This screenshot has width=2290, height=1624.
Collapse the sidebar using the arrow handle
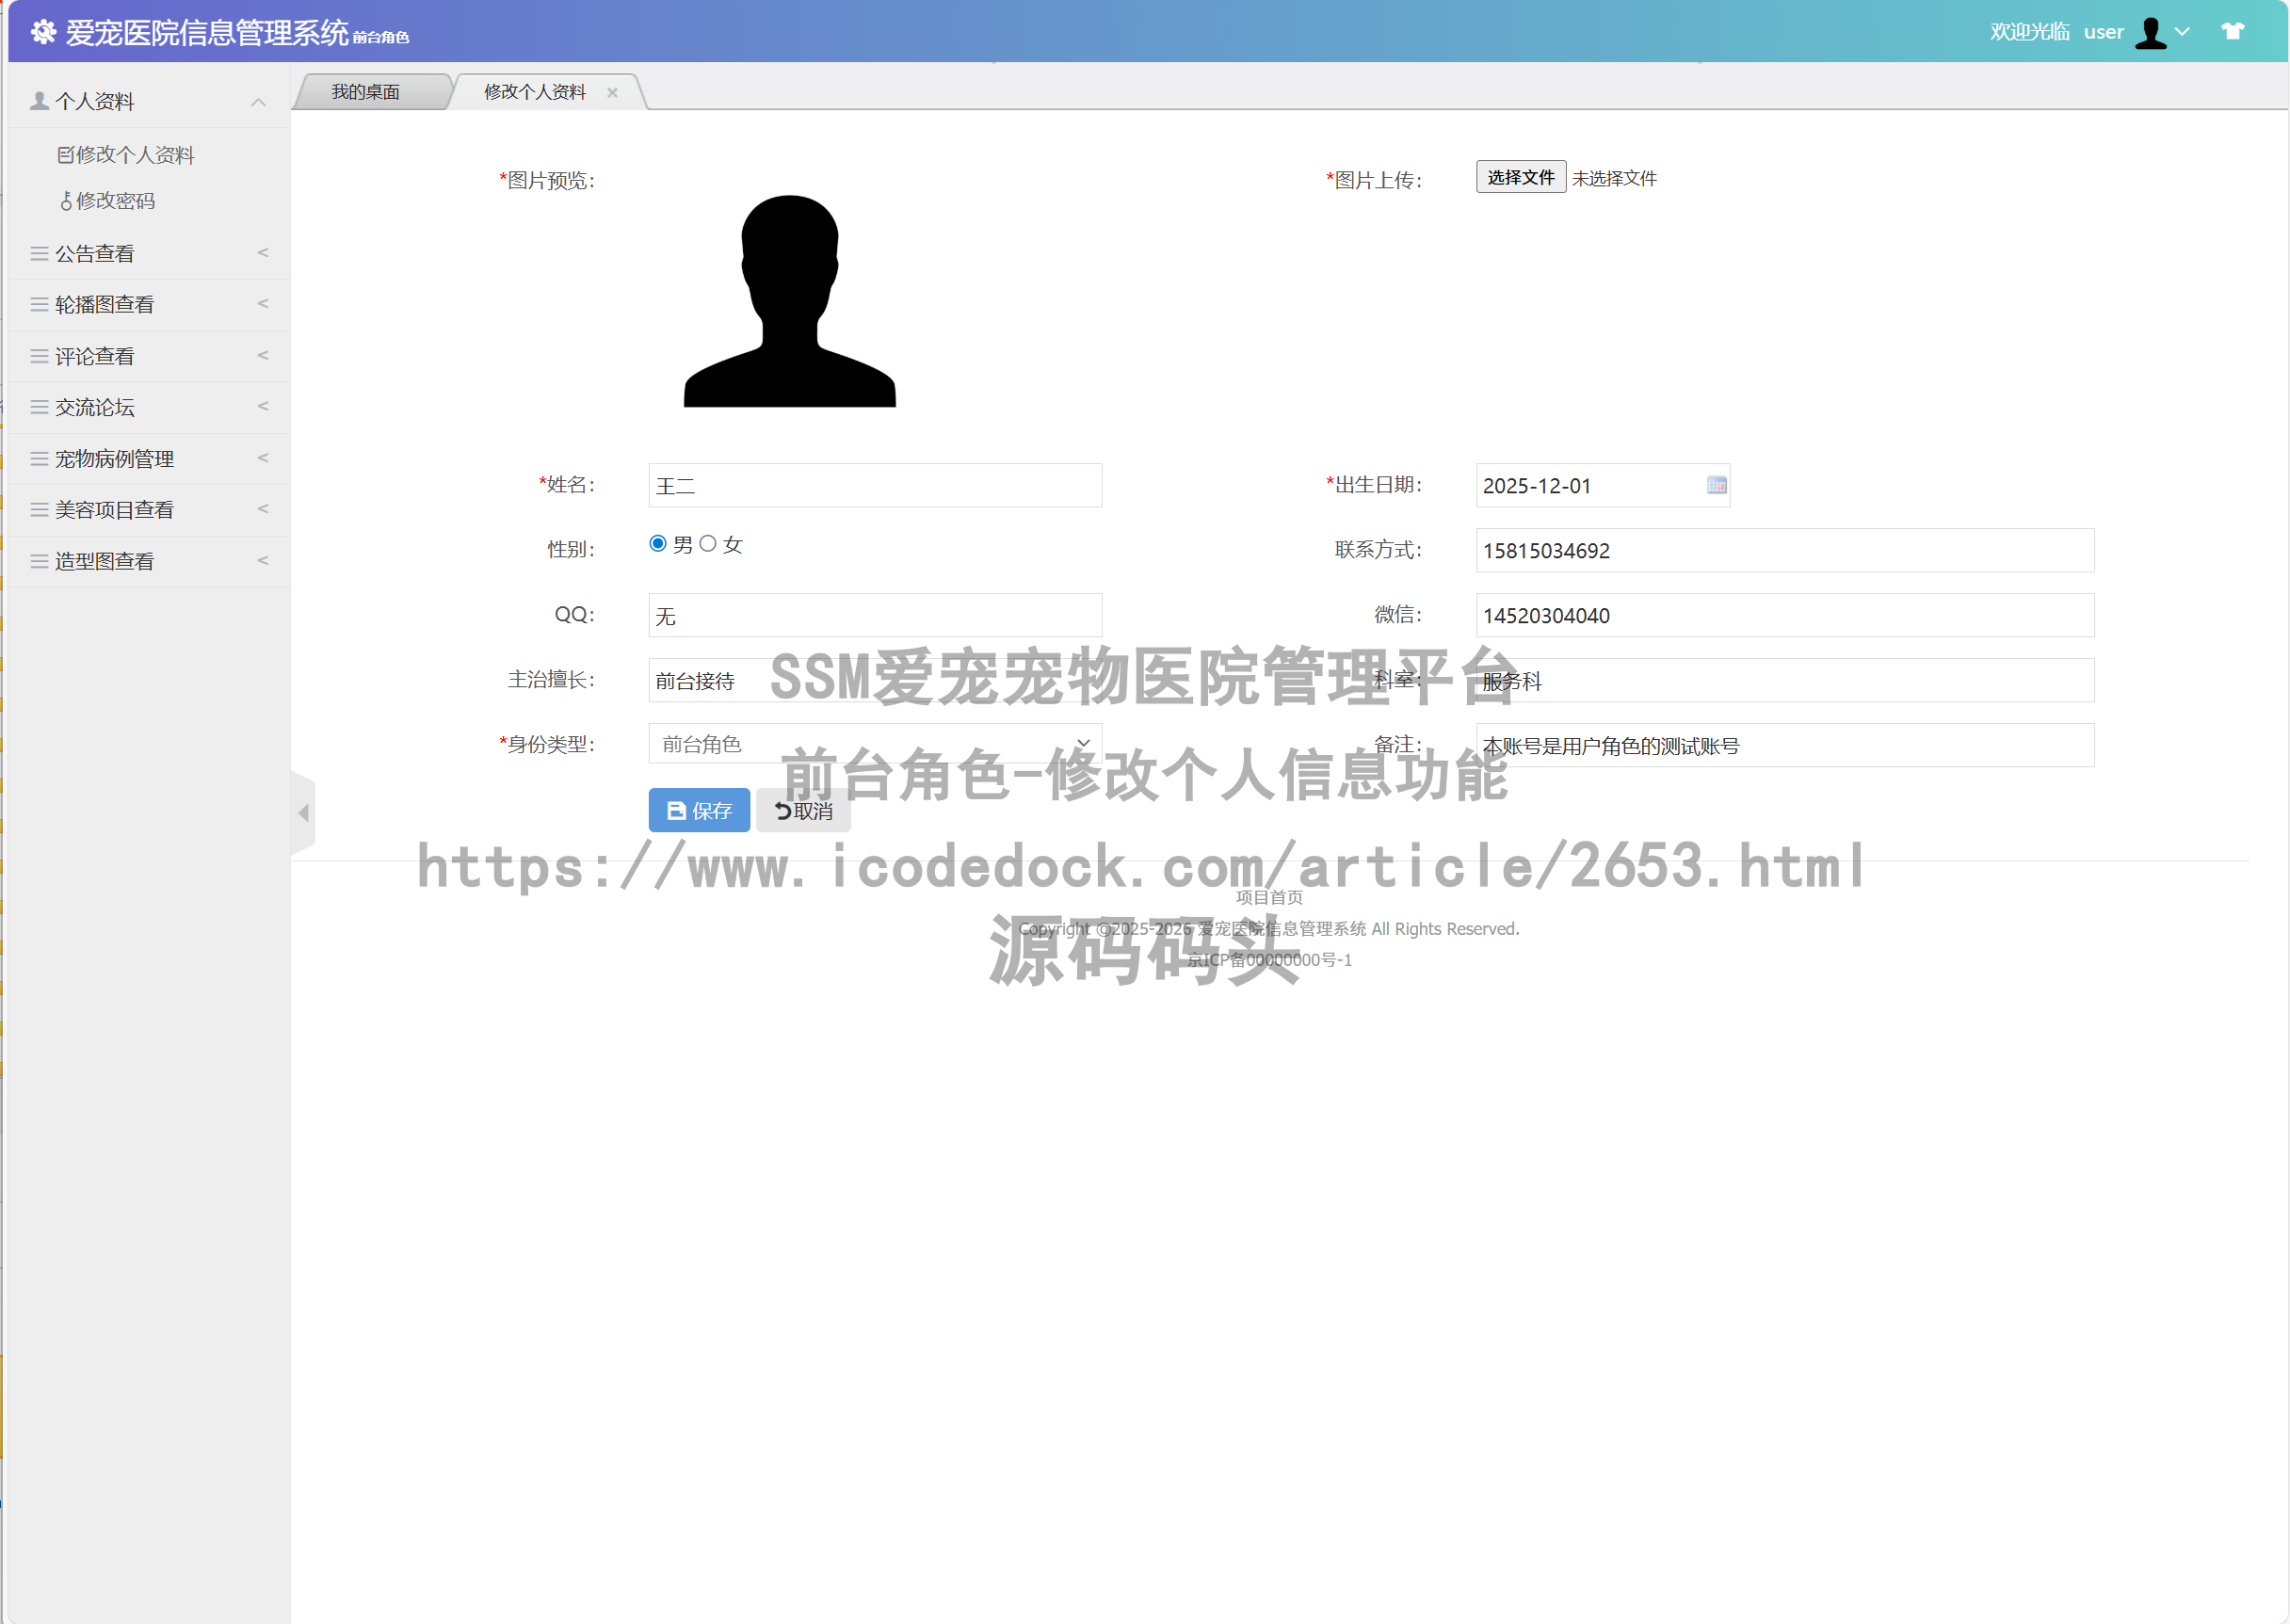point(304,812)
